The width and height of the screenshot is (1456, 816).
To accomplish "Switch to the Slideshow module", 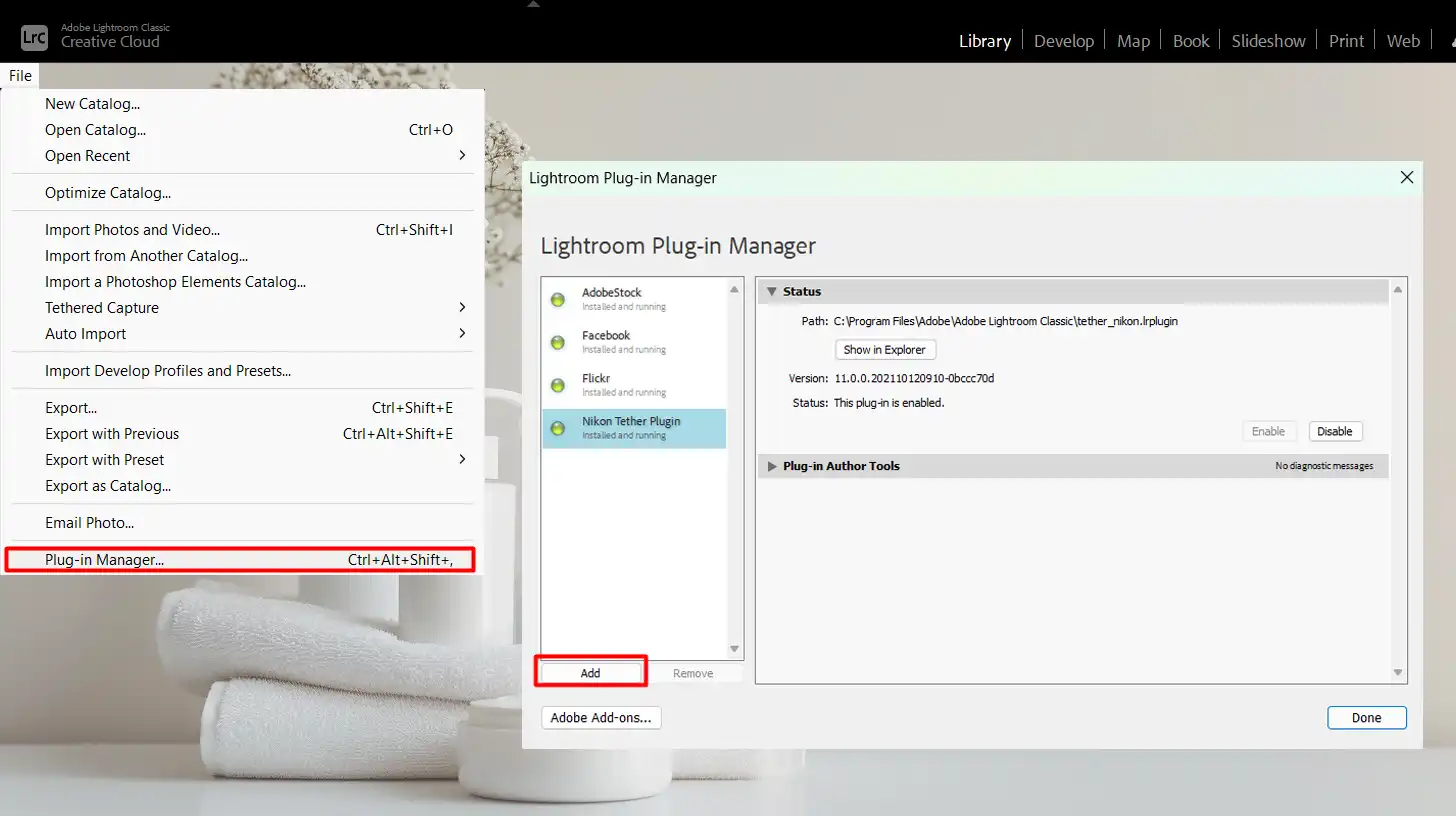I will coord(1268,41).
